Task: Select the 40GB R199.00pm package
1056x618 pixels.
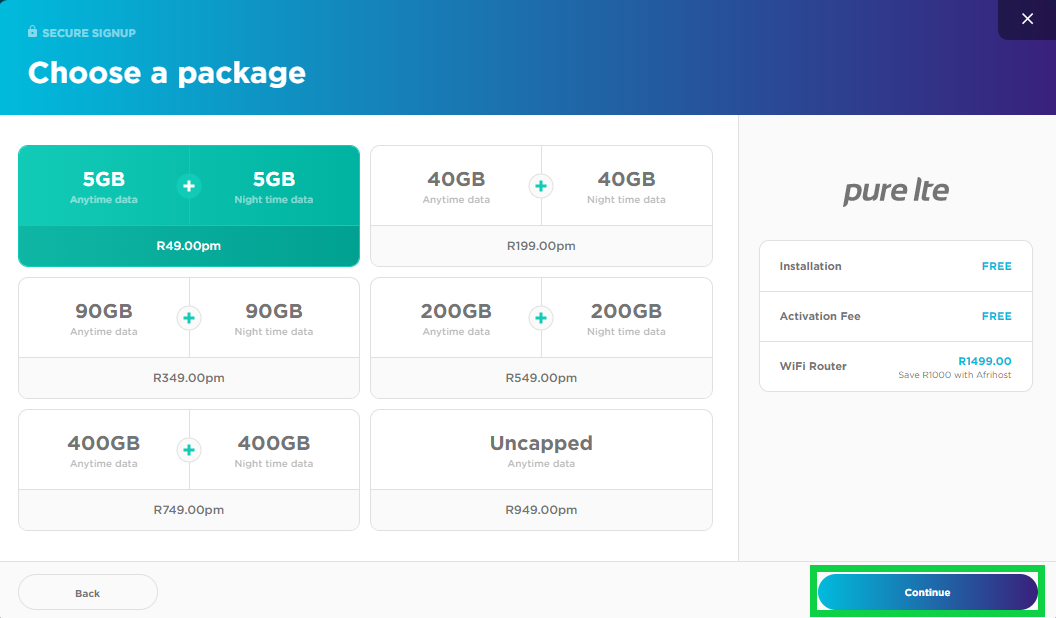Action: pyautogui.click(x=541, y=246)
